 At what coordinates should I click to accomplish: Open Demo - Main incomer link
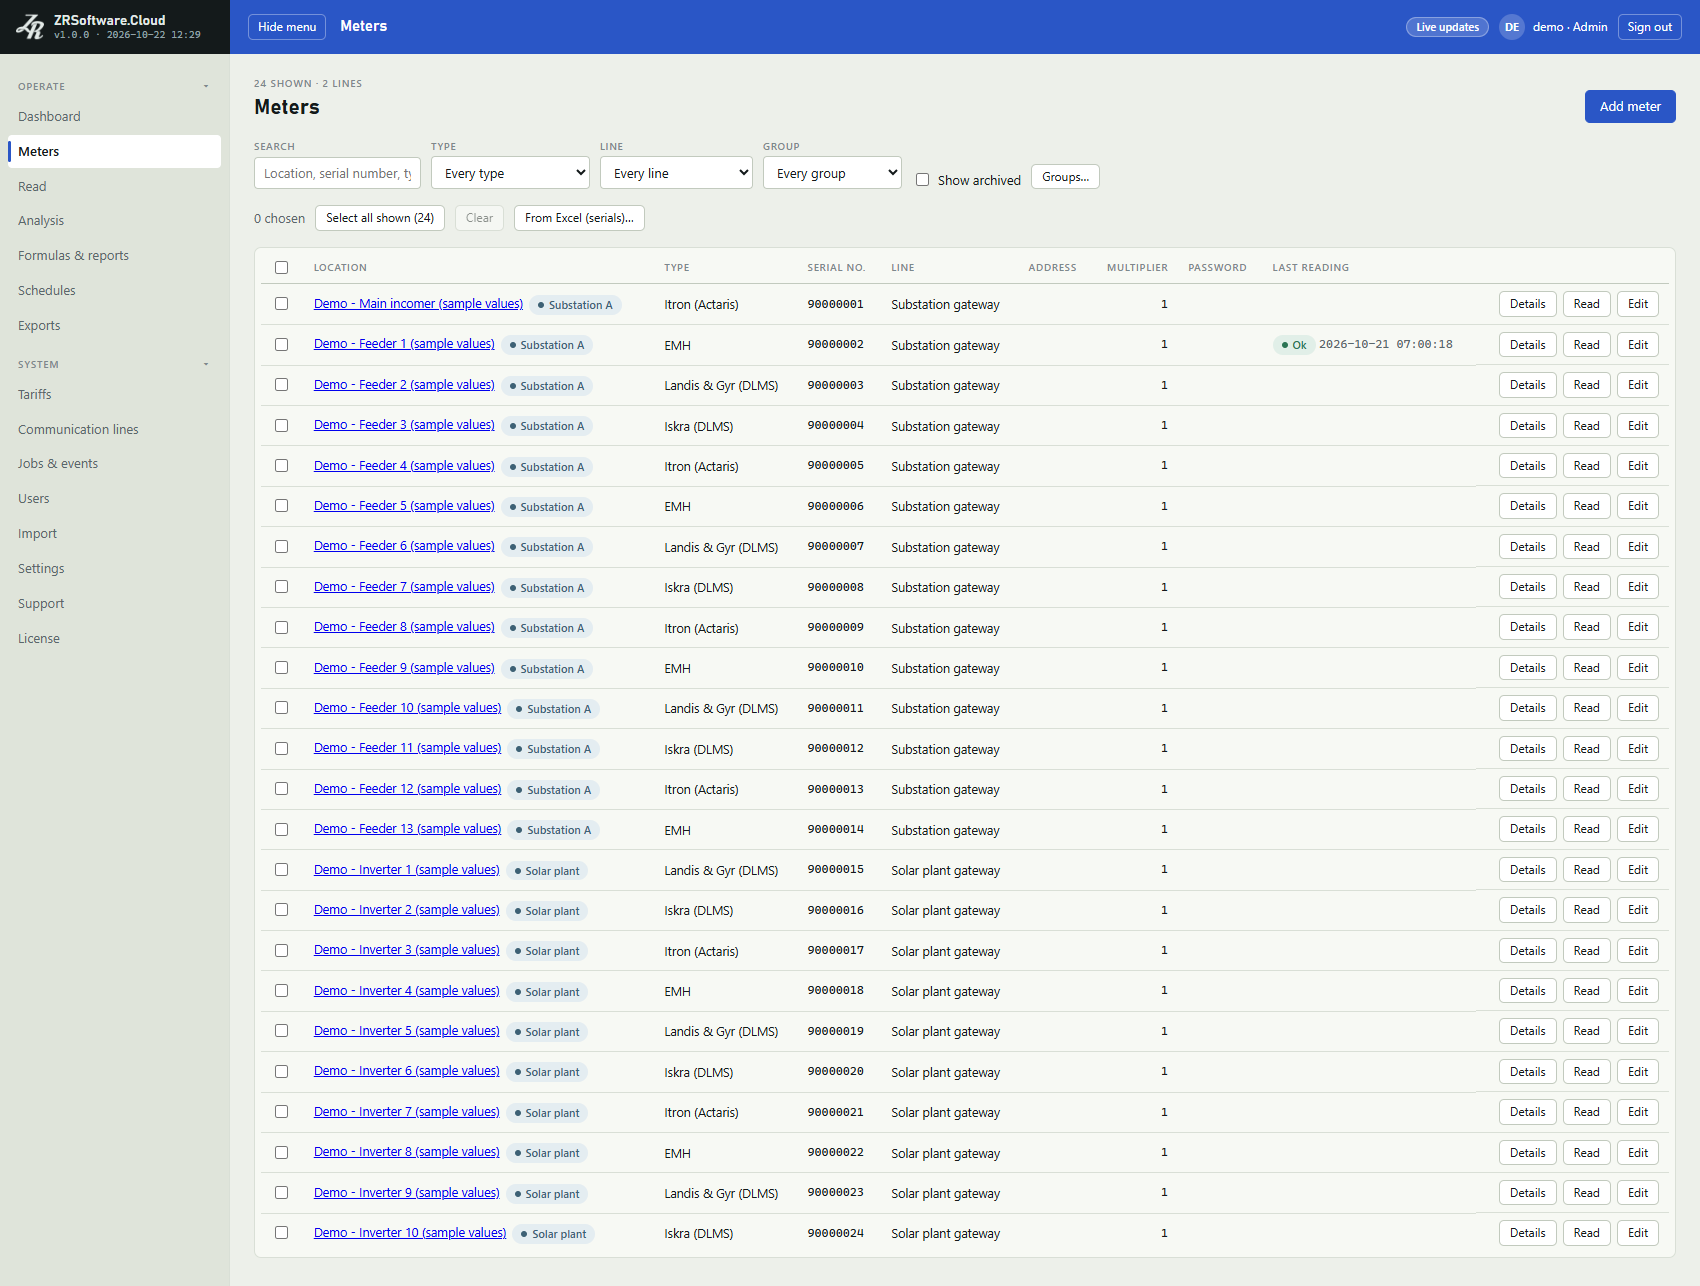pyautogui.click(x=418, y=304)
